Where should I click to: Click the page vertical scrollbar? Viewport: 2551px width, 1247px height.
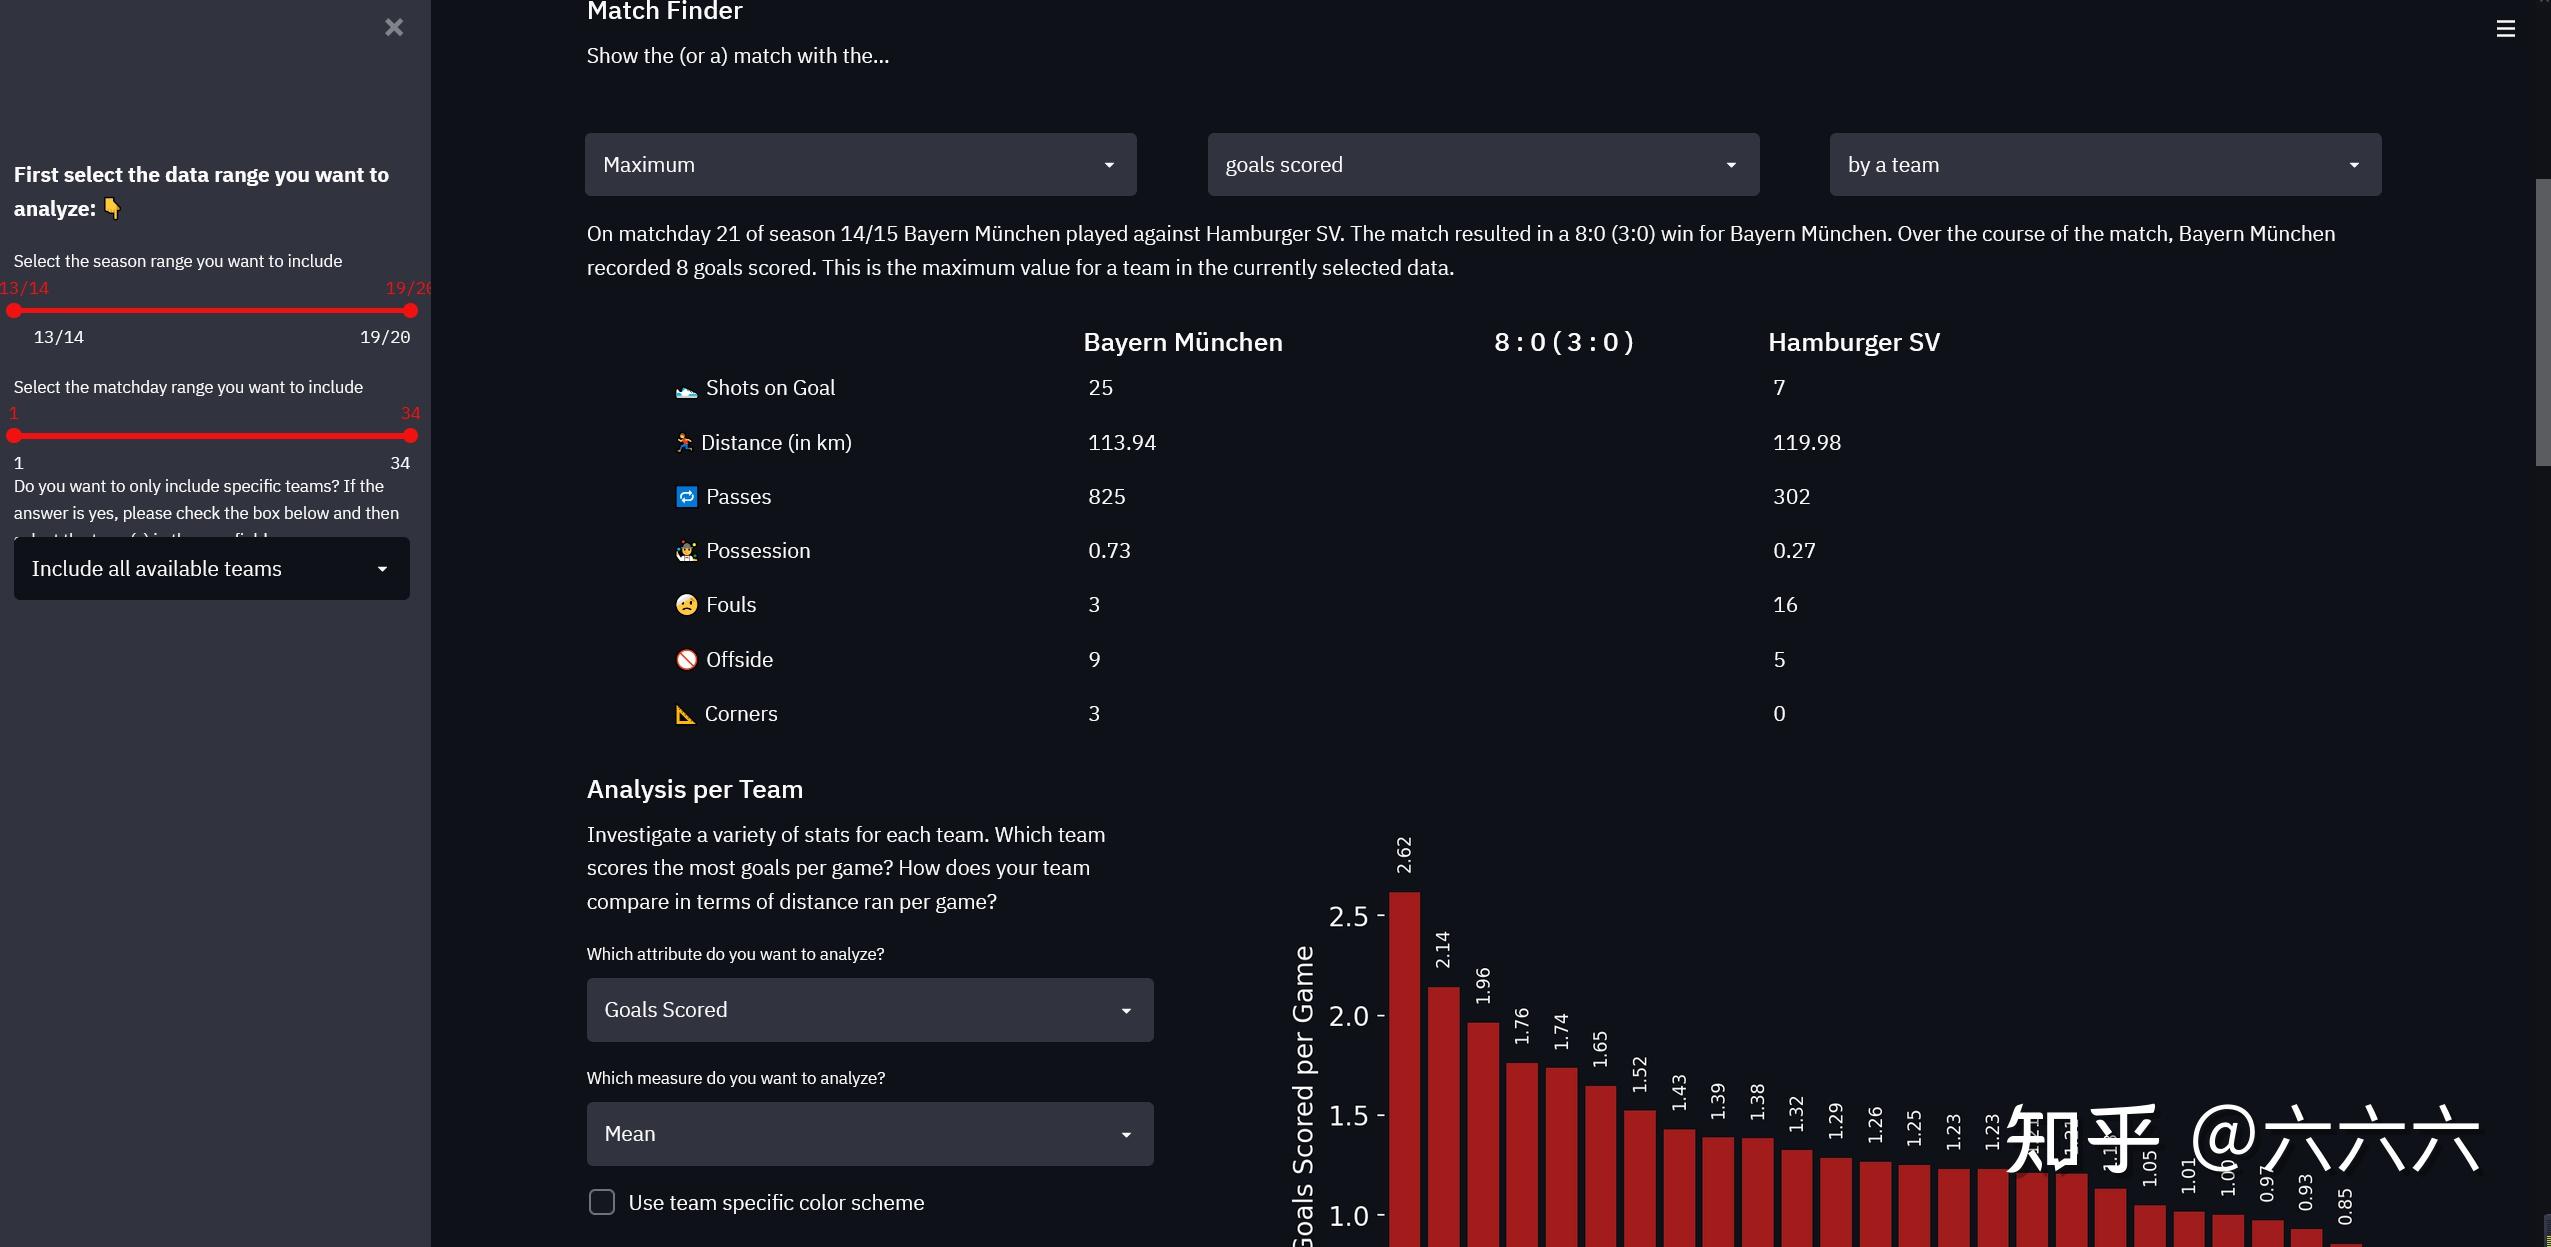coord(2542,322)
